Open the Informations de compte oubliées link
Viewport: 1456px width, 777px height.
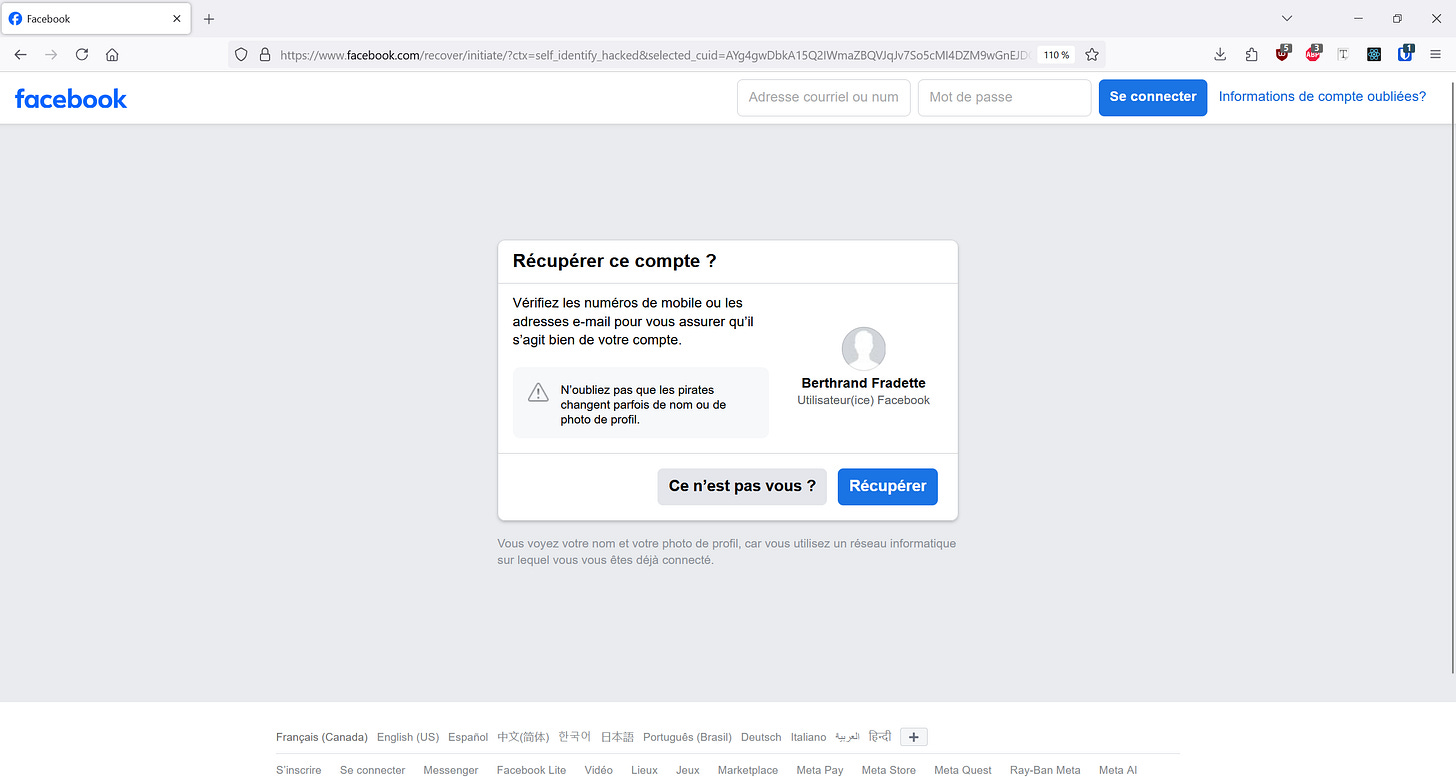click(1322, 96)
